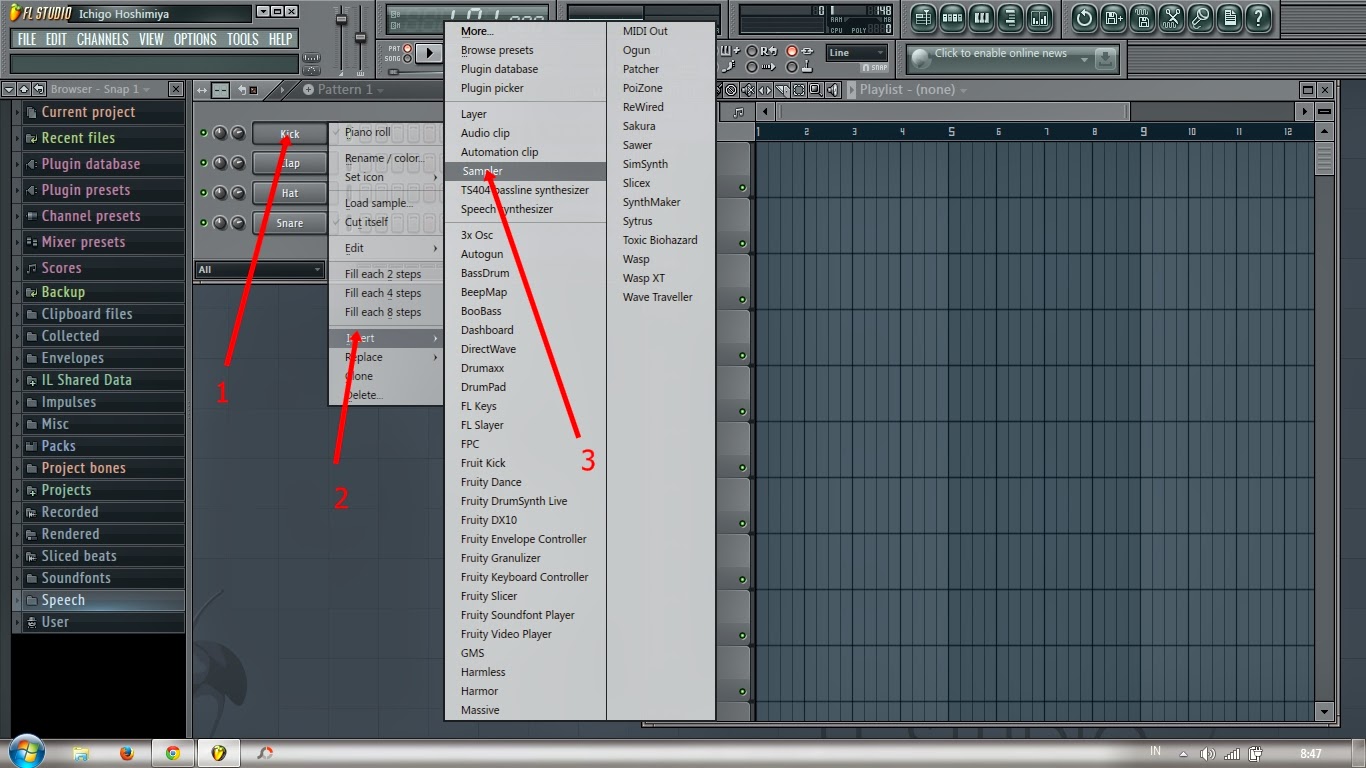Screen dimensions: 1366x768
Task: Open the OPTIONS menu
Action: pos(195,39)
